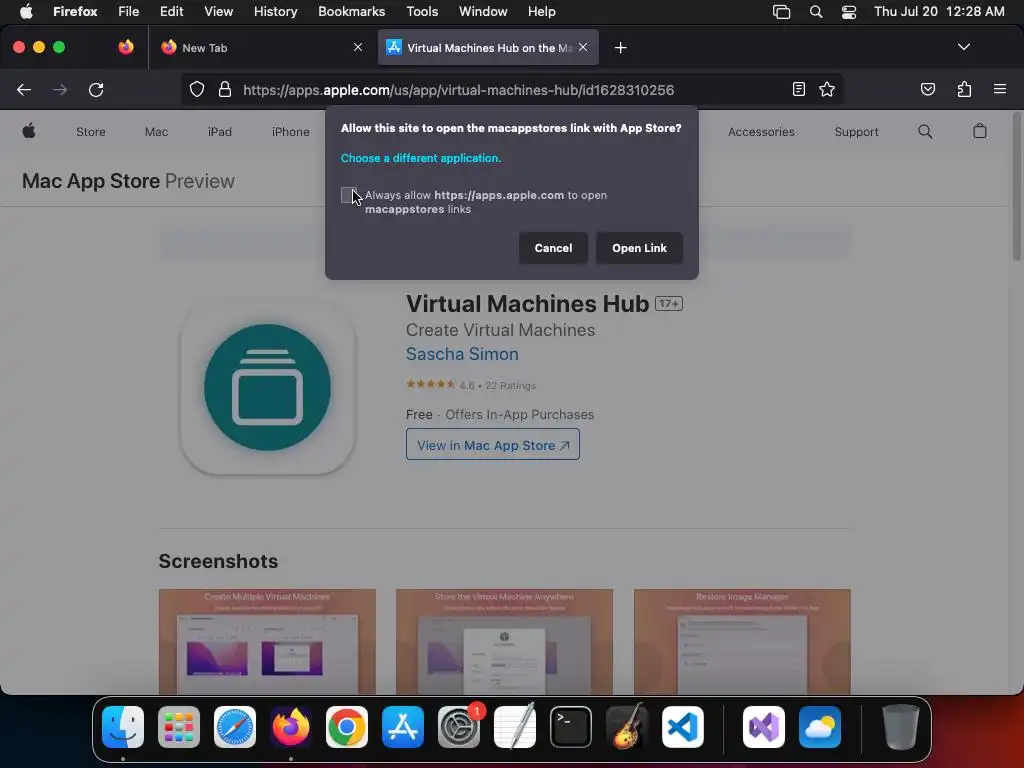Open Create Multiple Virtual Machines screenshot
1024x768 pixels.
coord(267,641)
